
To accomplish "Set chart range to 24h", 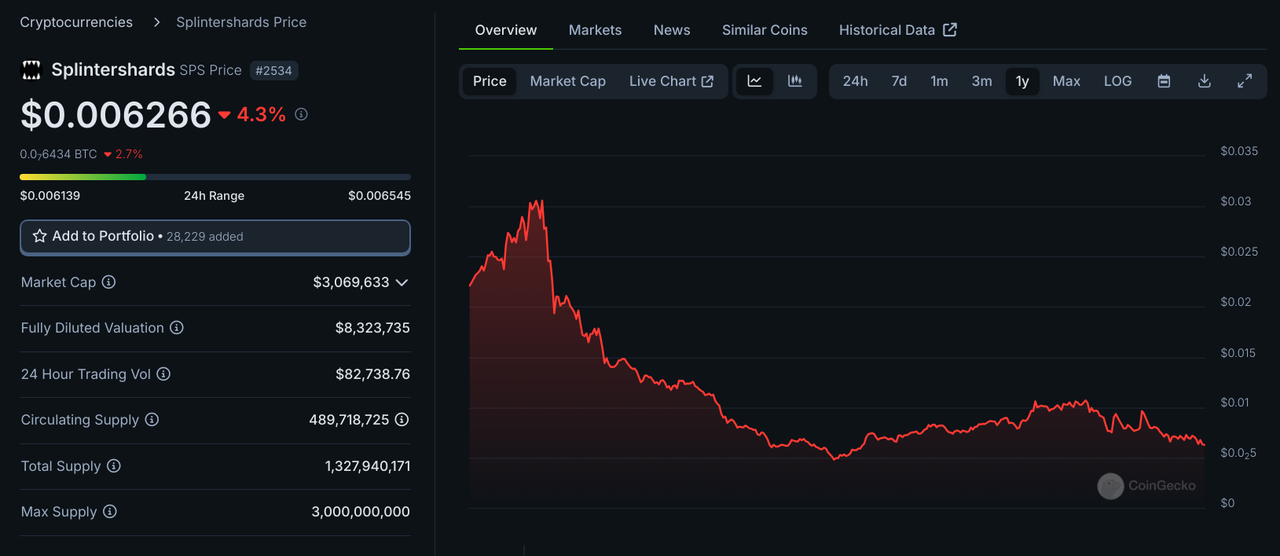I will pyautogui.click(x=855, y=81).
